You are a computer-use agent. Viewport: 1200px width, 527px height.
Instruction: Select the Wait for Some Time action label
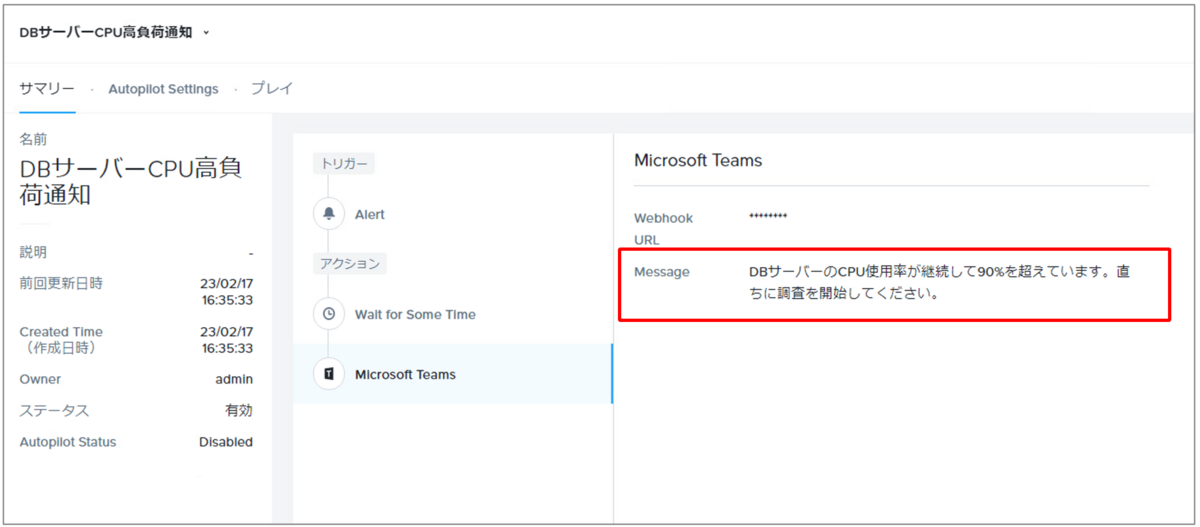pyautogui.click(x=415, y=314)
